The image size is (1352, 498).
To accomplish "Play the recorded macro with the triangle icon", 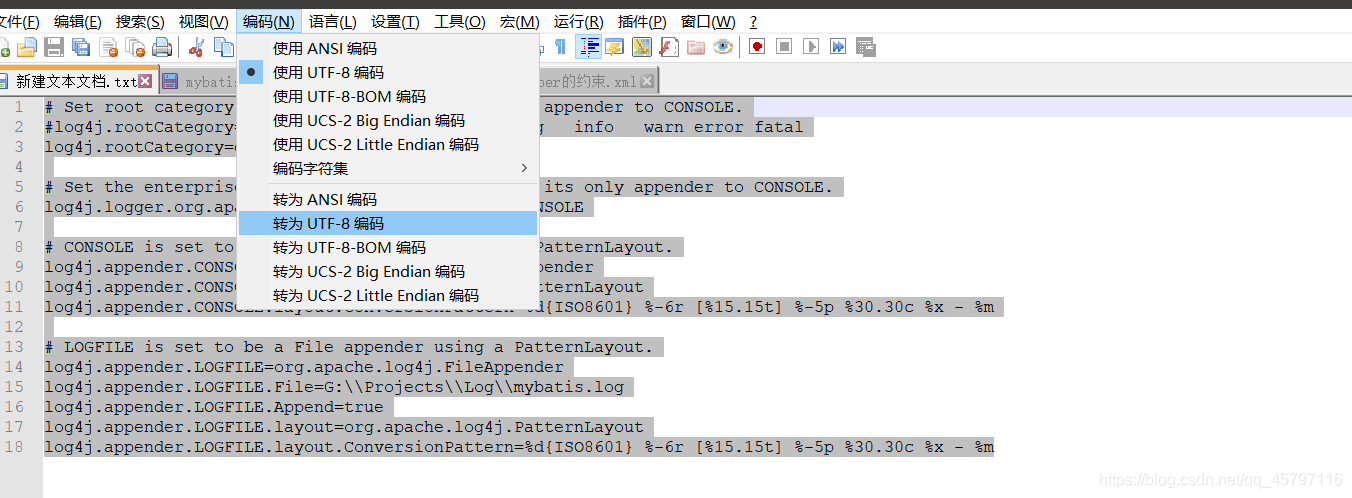I will tap(811, 46).
